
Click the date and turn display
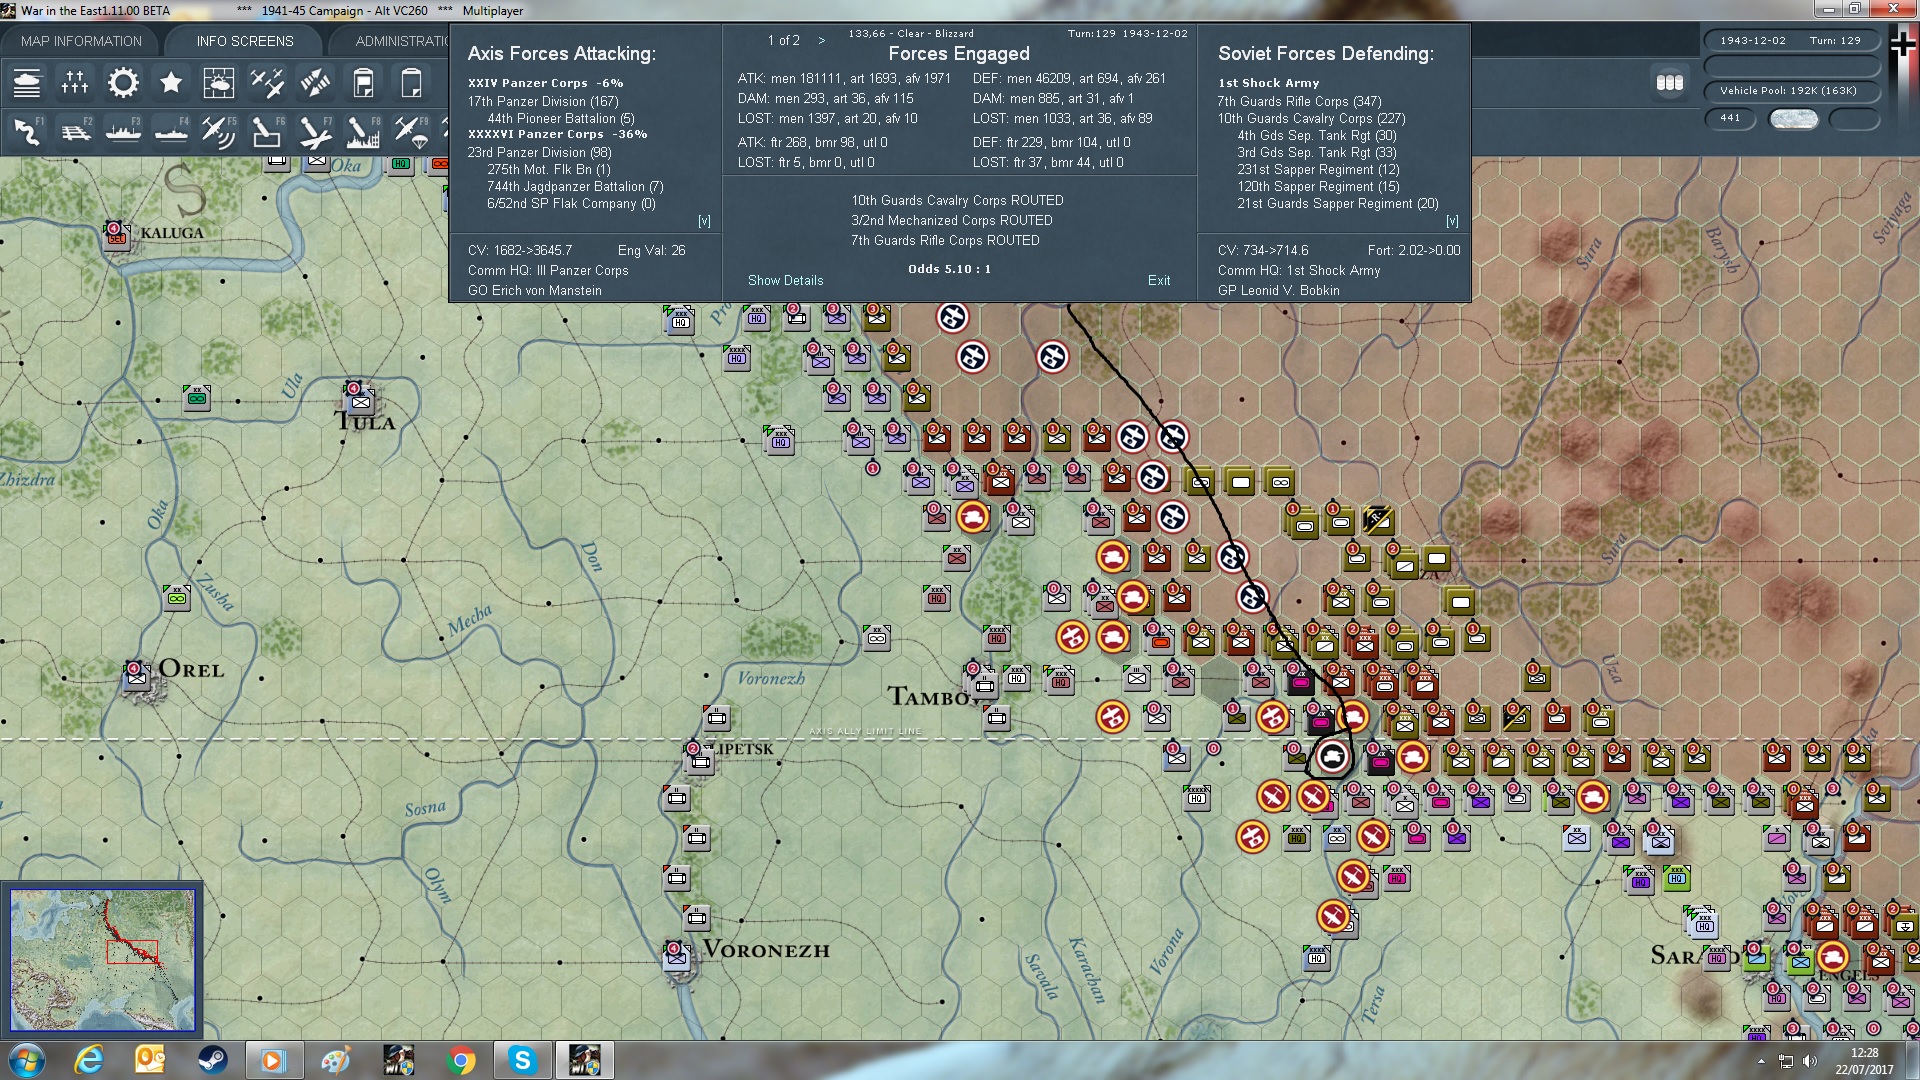coord(1791,40)
